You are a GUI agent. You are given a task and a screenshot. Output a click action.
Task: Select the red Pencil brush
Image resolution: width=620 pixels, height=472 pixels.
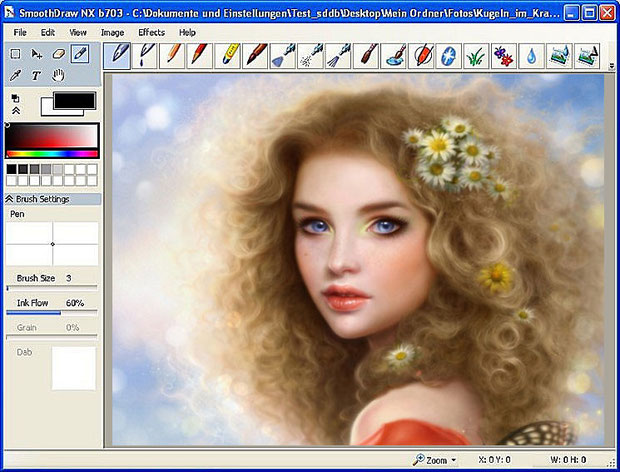coord(200,56)
